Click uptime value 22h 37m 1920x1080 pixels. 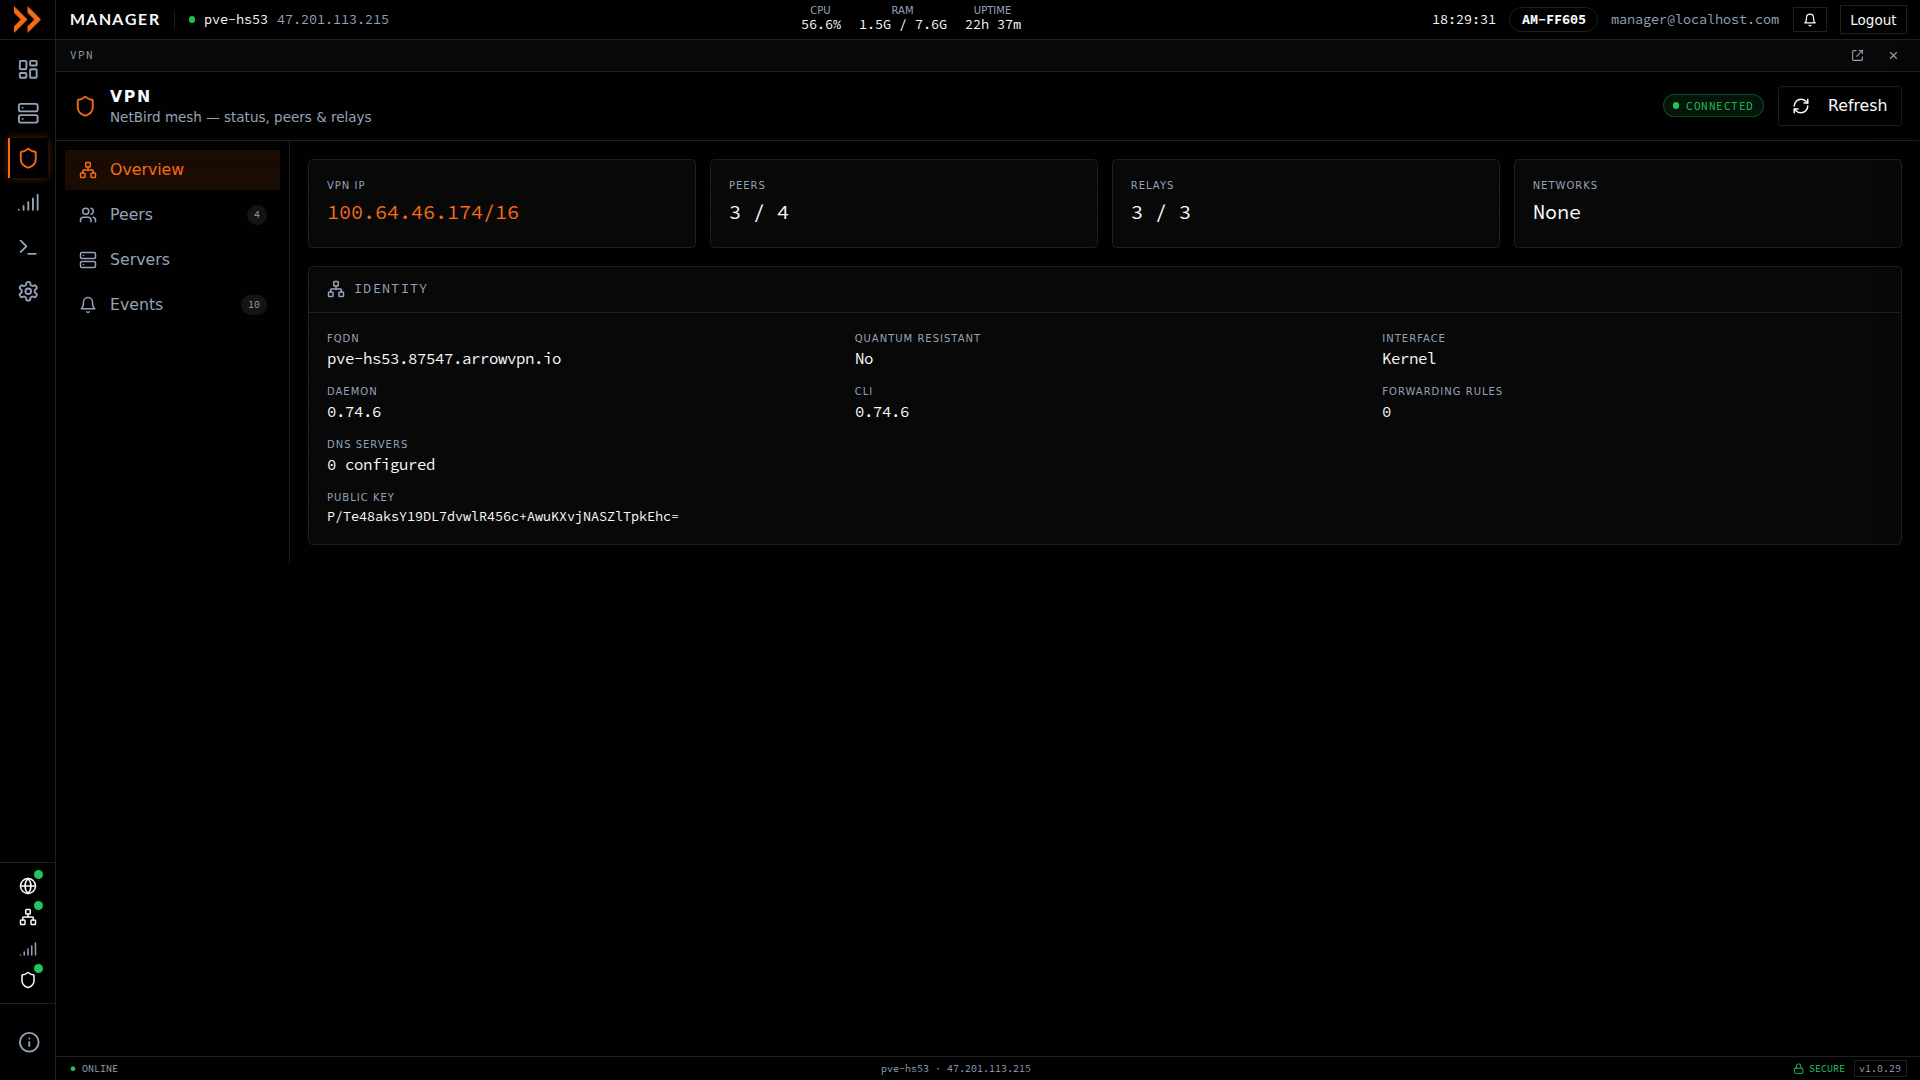[x=993, y=25]
